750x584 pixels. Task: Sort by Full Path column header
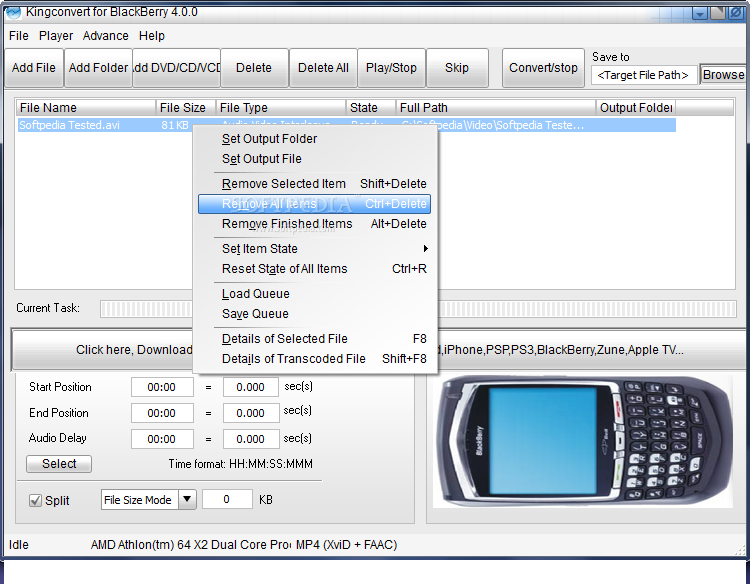[x=496, y=108]
